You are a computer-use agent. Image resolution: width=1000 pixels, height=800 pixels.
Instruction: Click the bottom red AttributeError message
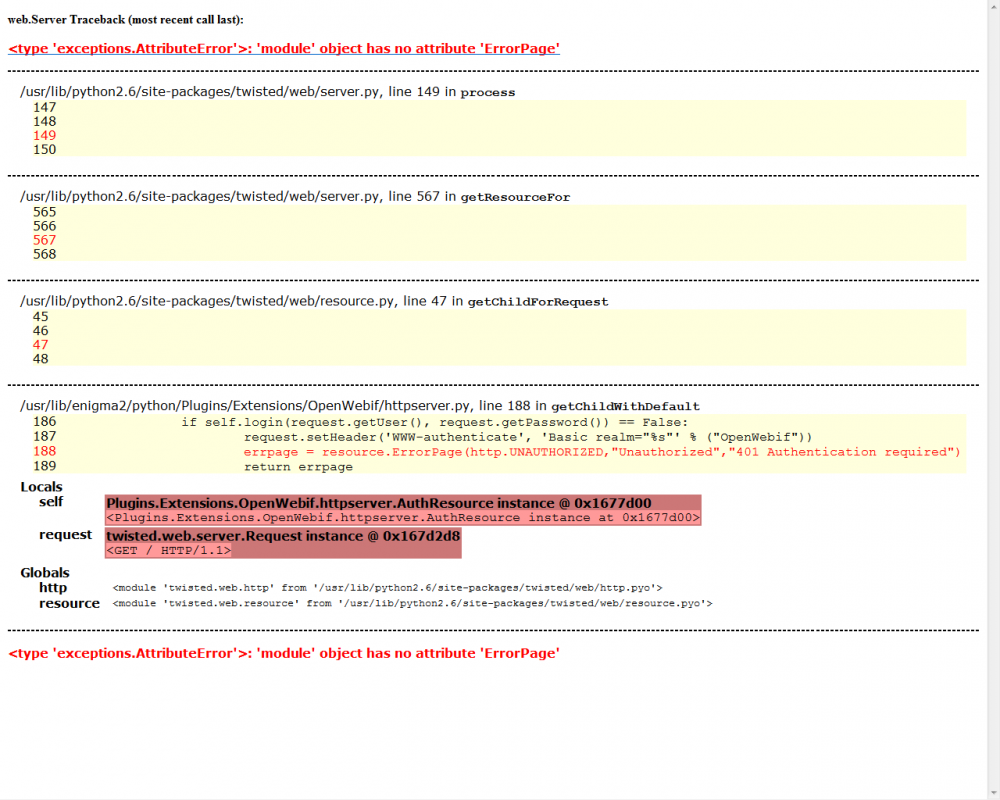(284, 653)
